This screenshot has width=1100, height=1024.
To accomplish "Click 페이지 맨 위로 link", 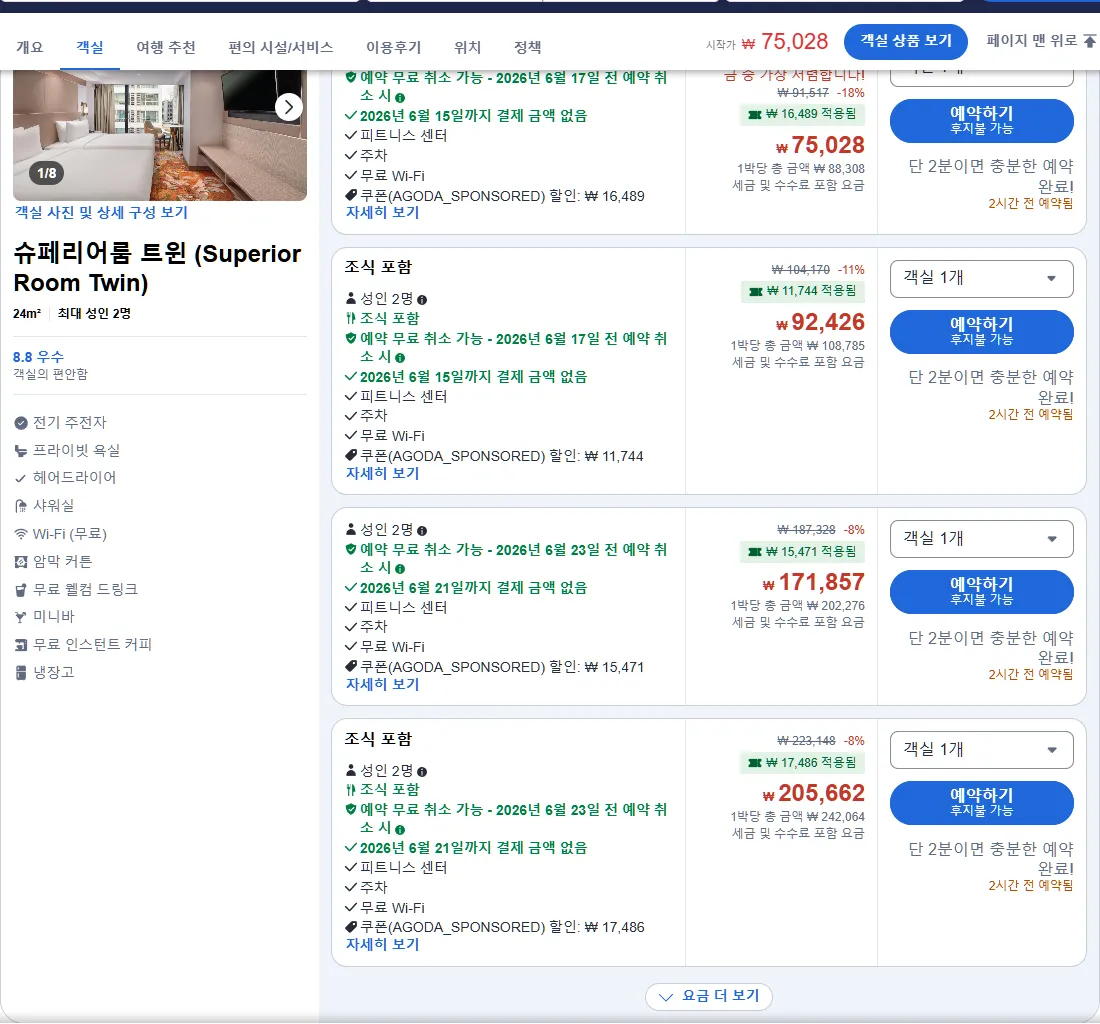I will (x=1031, y=41).
